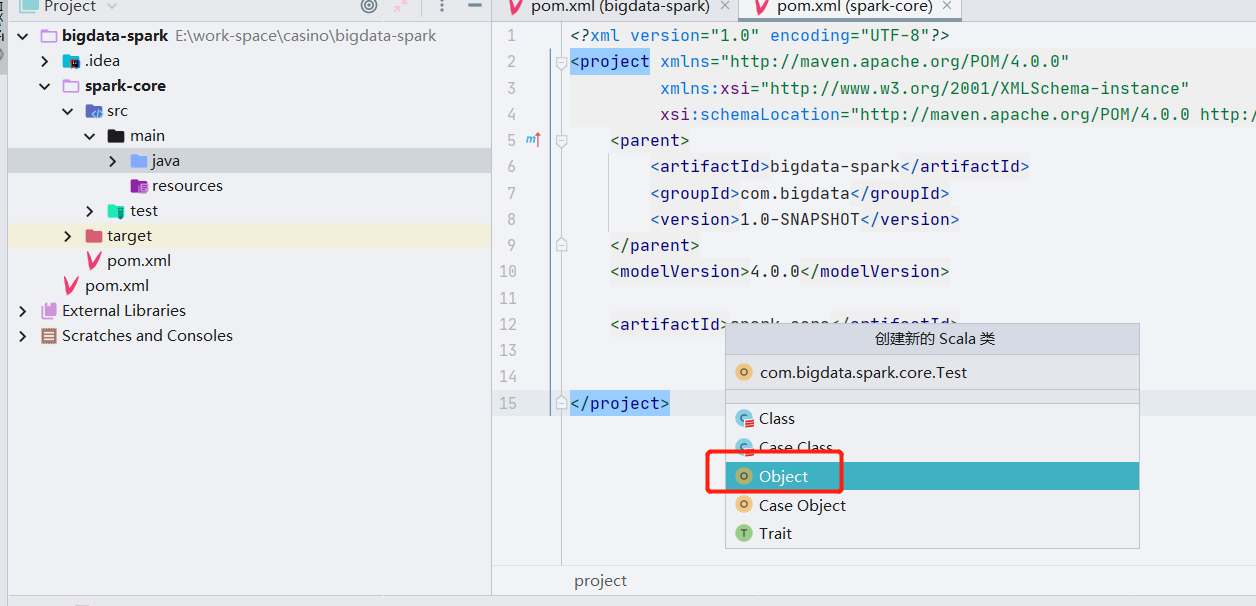
Task: Collapse the src folder
Action: [x=68, y=111]
